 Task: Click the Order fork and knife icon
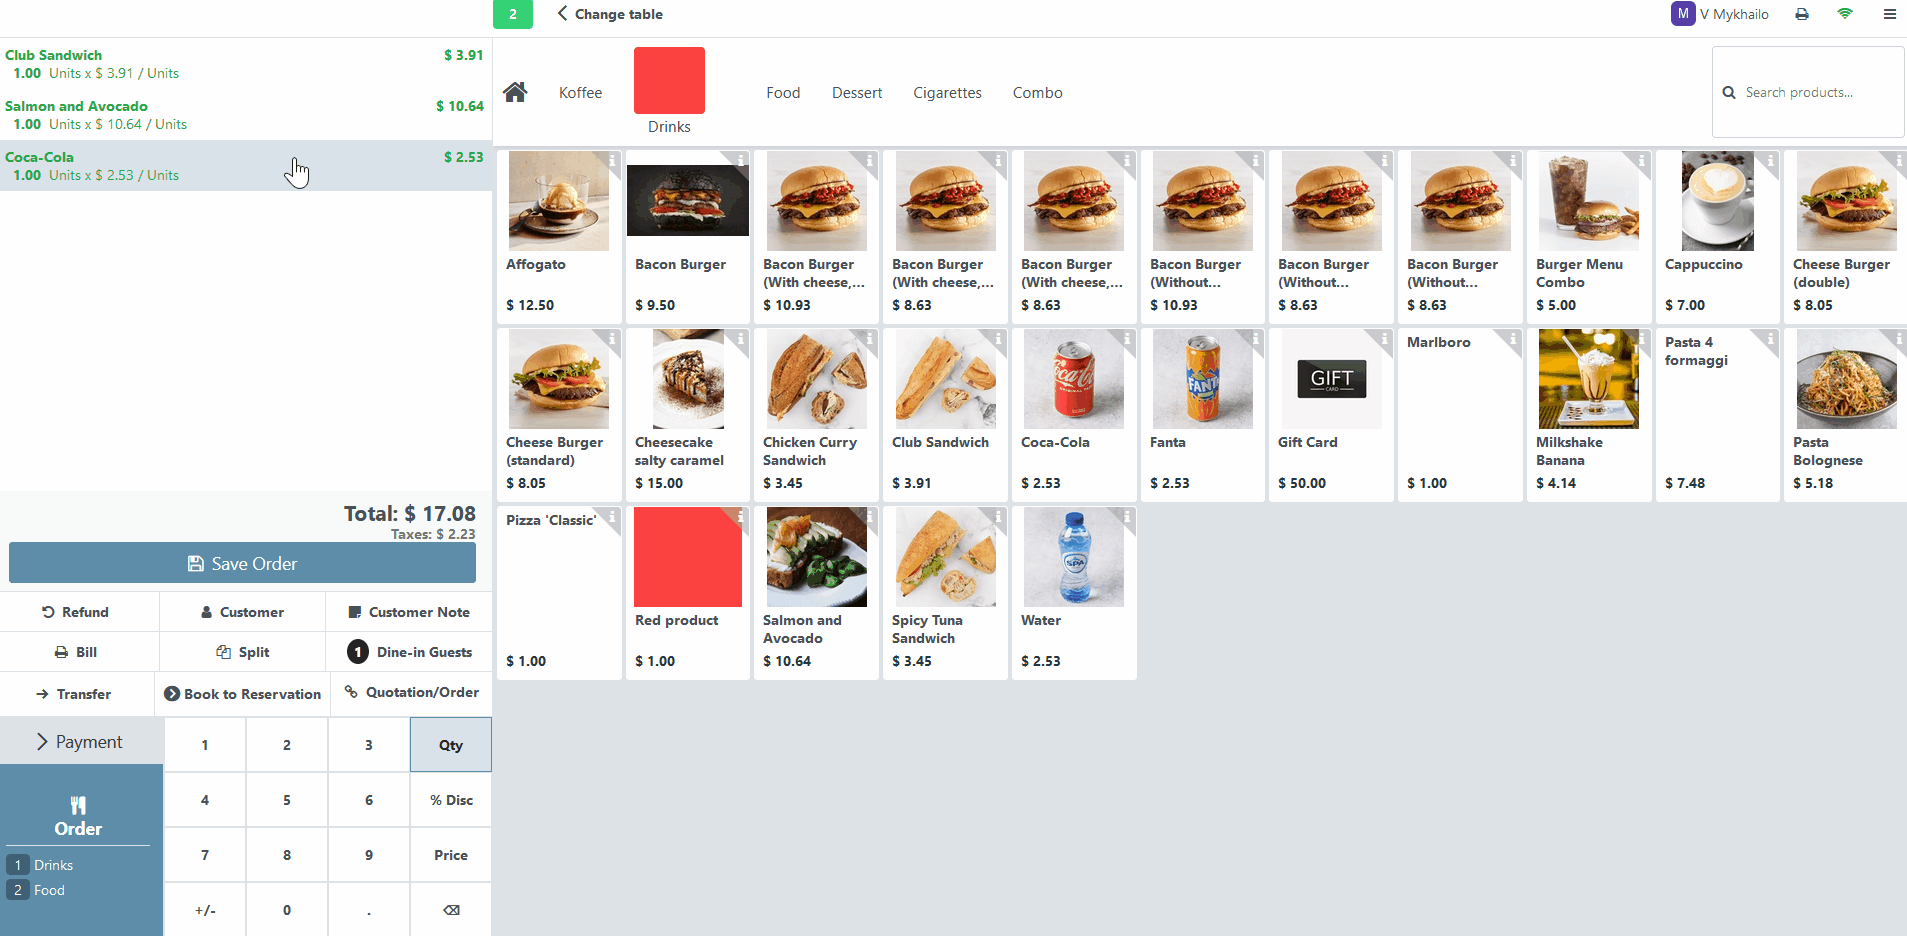tap(78, 805)
